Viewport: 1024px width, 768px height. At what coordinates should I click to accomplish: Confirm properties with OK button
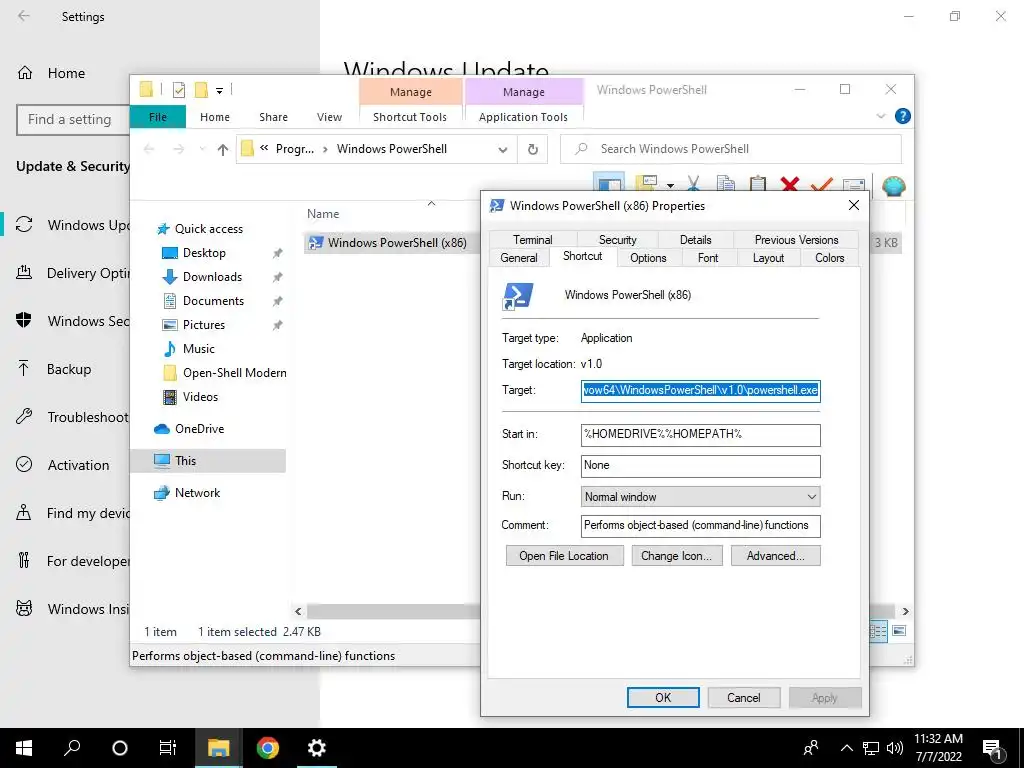(x=663, y=697)
